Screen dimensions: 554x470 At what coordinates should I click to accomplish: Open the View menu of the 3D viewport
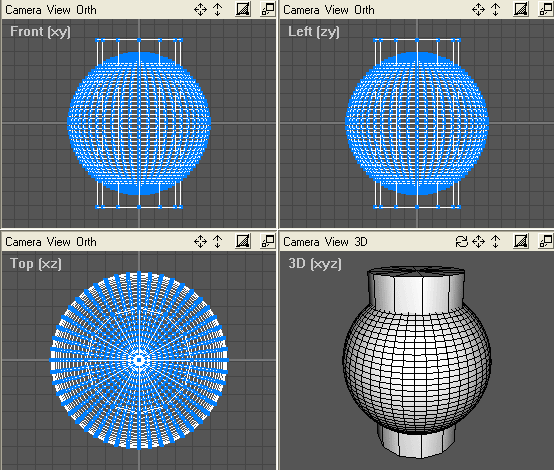(x=337, y=242)
